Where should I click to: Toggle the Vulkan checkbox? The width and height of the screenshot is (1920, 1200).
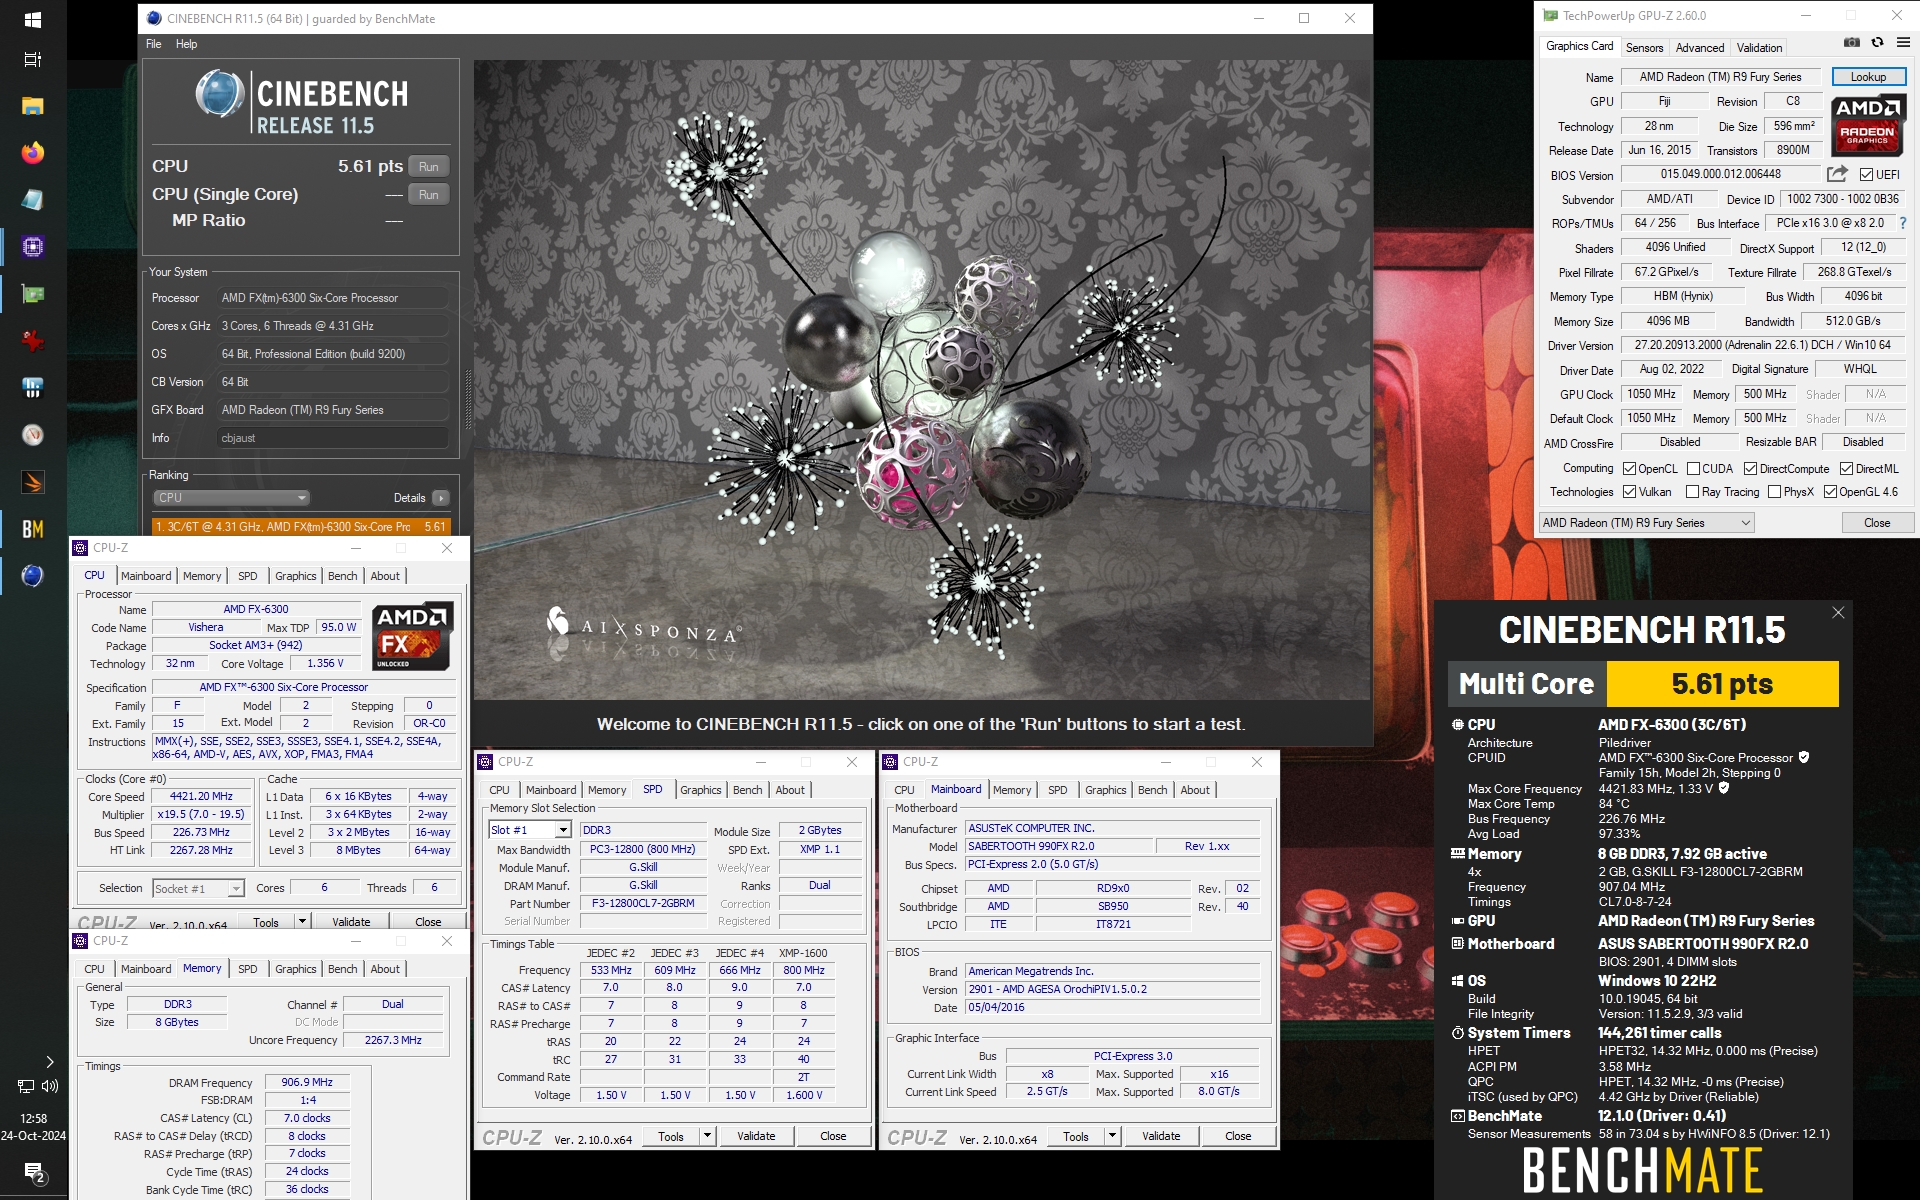[1629, 492]
